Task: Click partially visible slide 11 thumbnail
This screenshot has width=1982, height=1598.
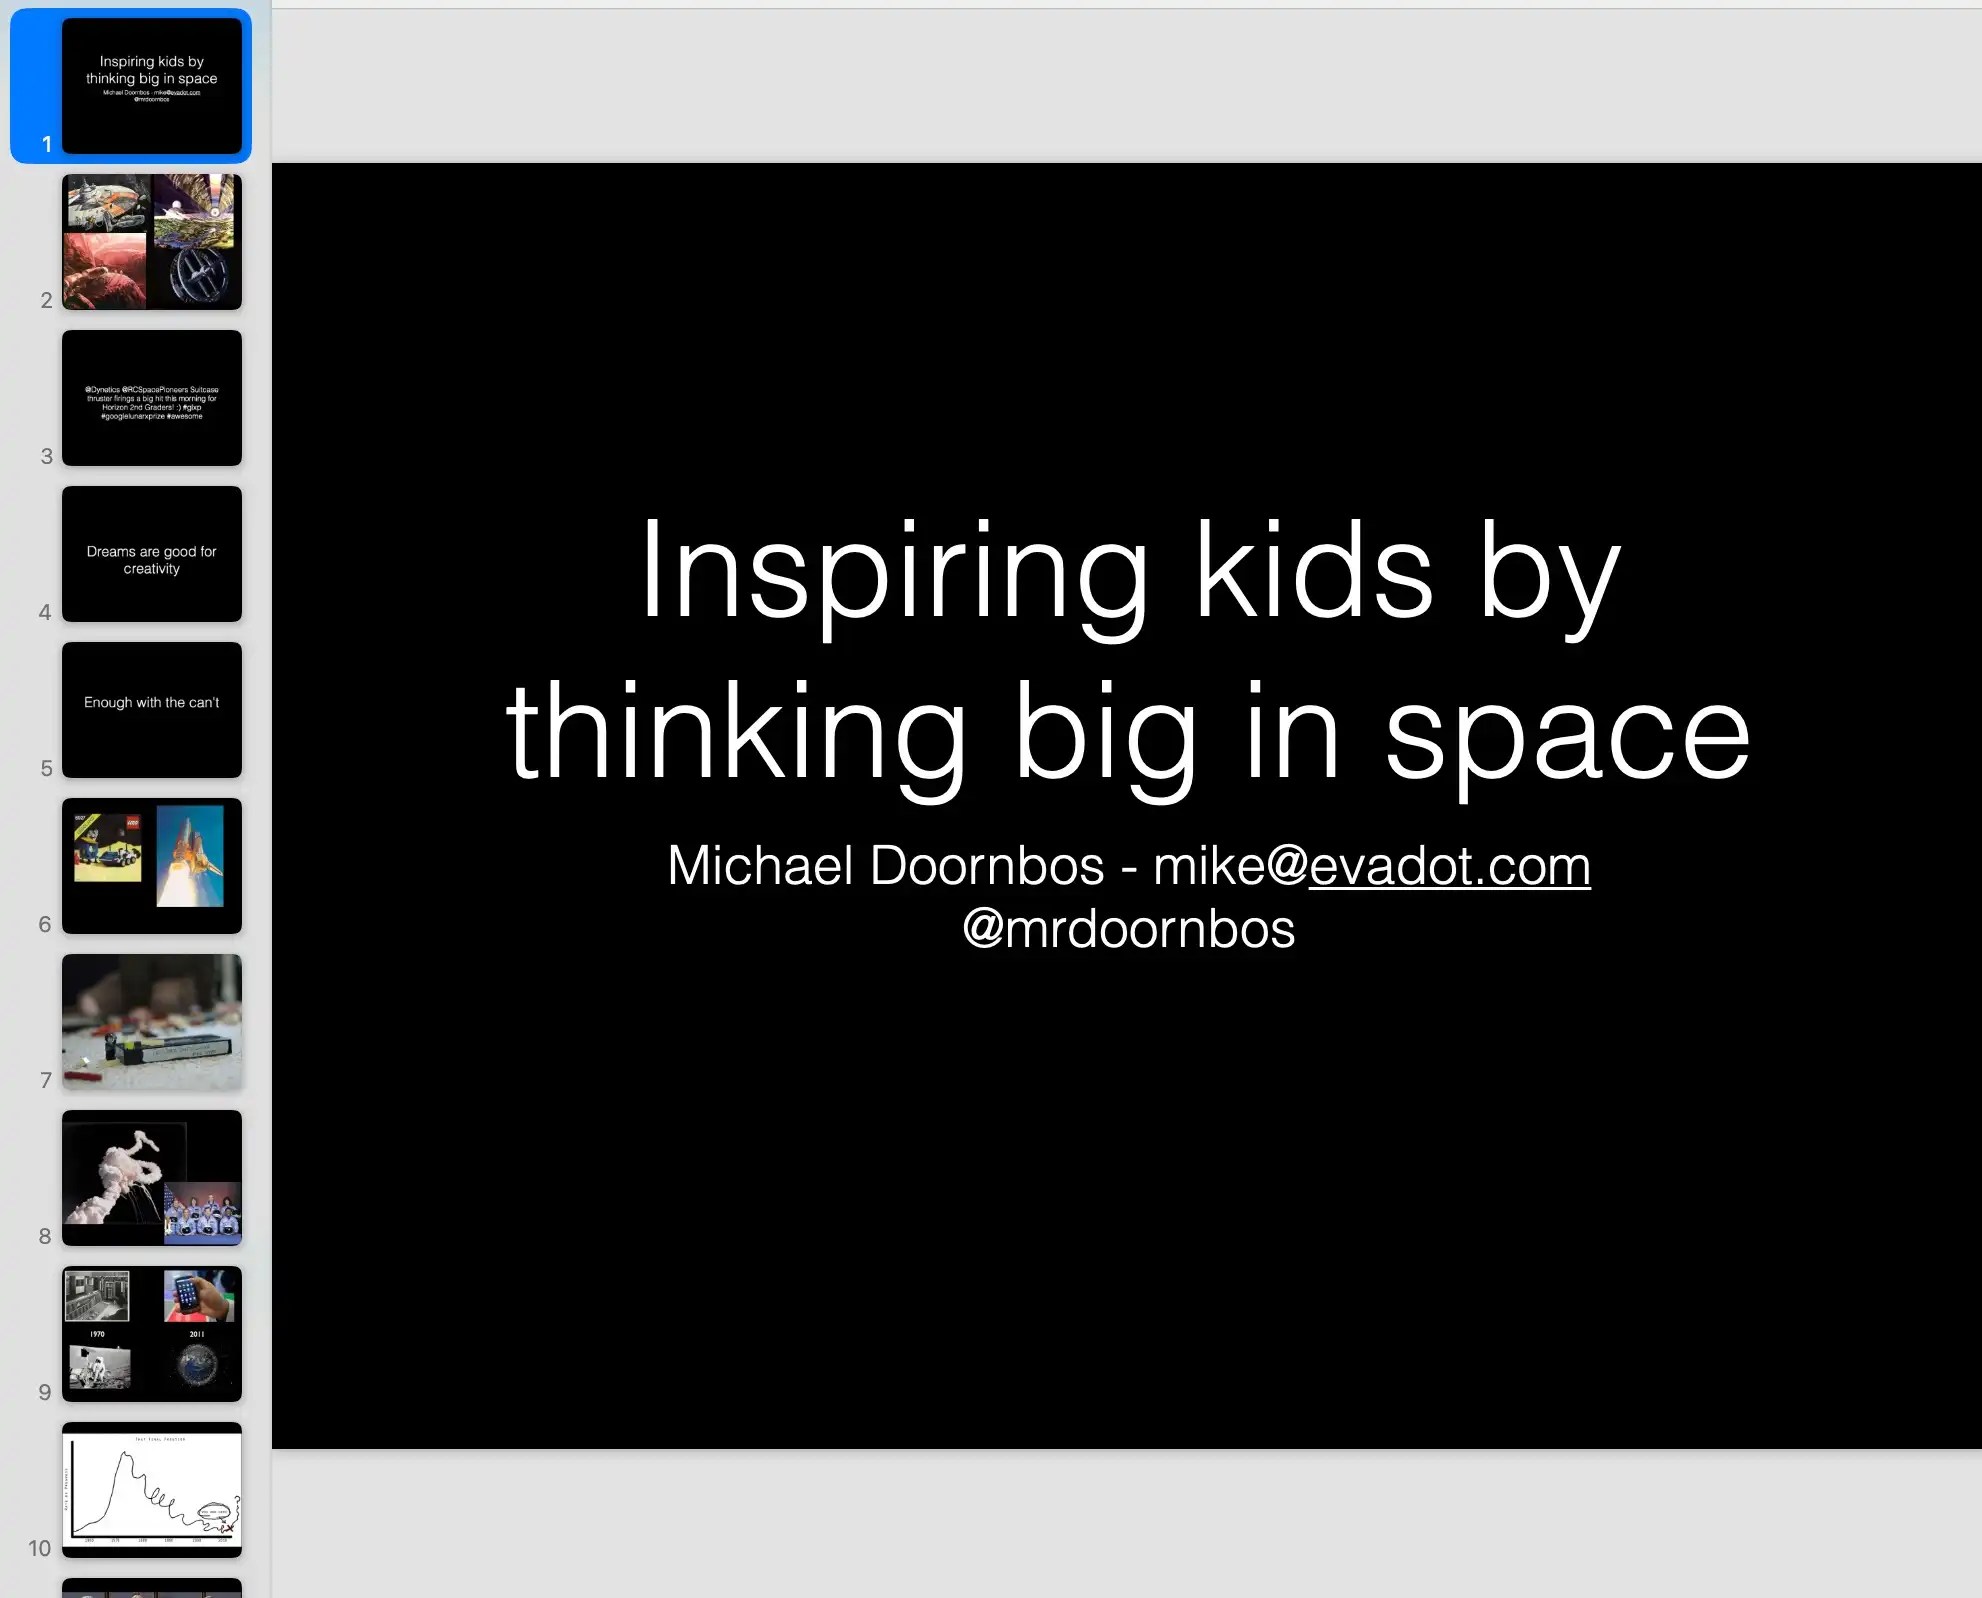Action: tap(151, 1588)
